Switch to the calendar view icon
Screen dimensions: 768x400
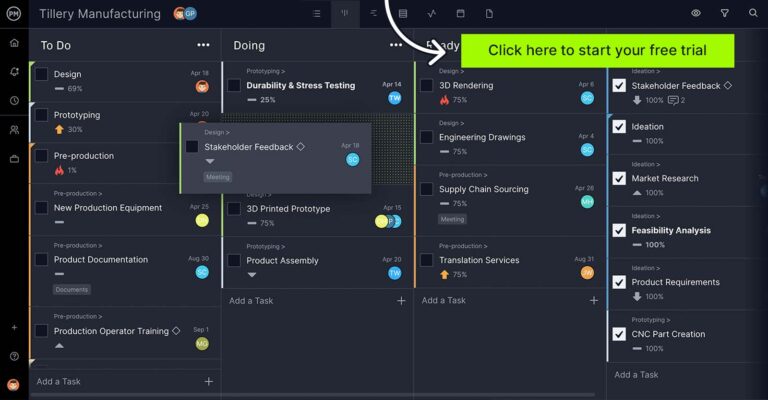tap(461, 14)
